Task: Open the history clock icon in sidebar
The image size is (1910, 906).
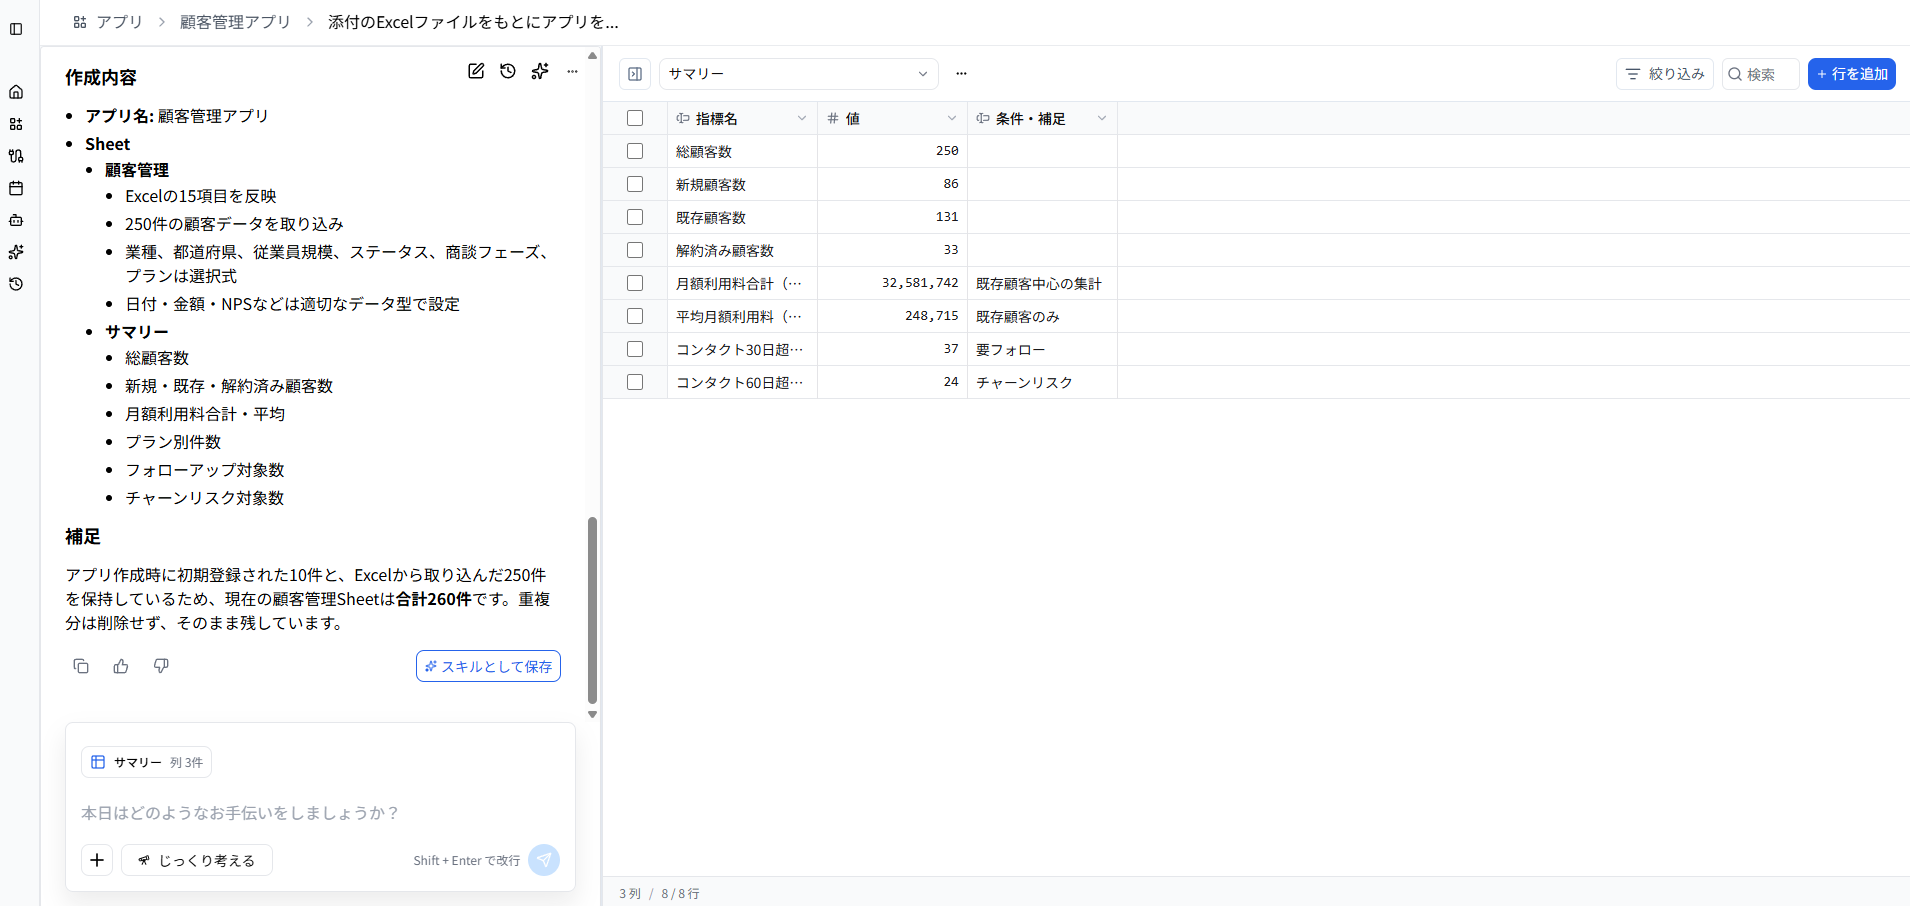Action: pyautogui.click(x=16, y=284)
